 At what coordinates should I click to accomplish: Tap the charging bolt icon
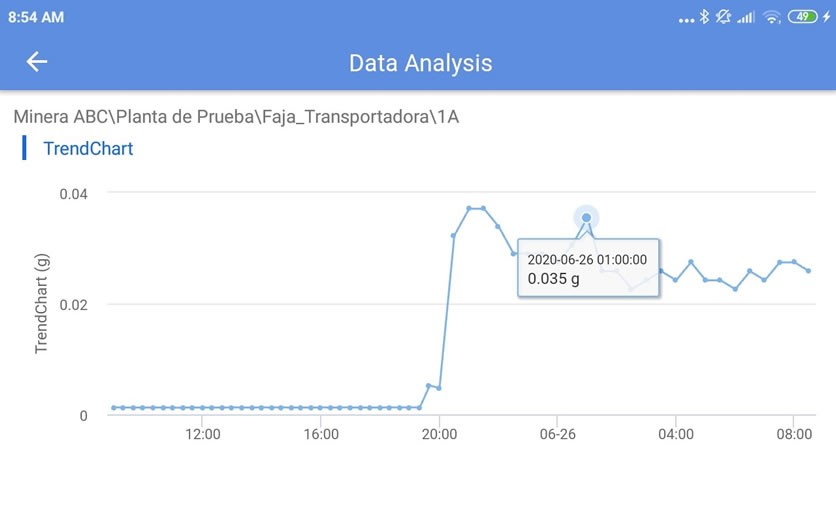coord(826,17)
